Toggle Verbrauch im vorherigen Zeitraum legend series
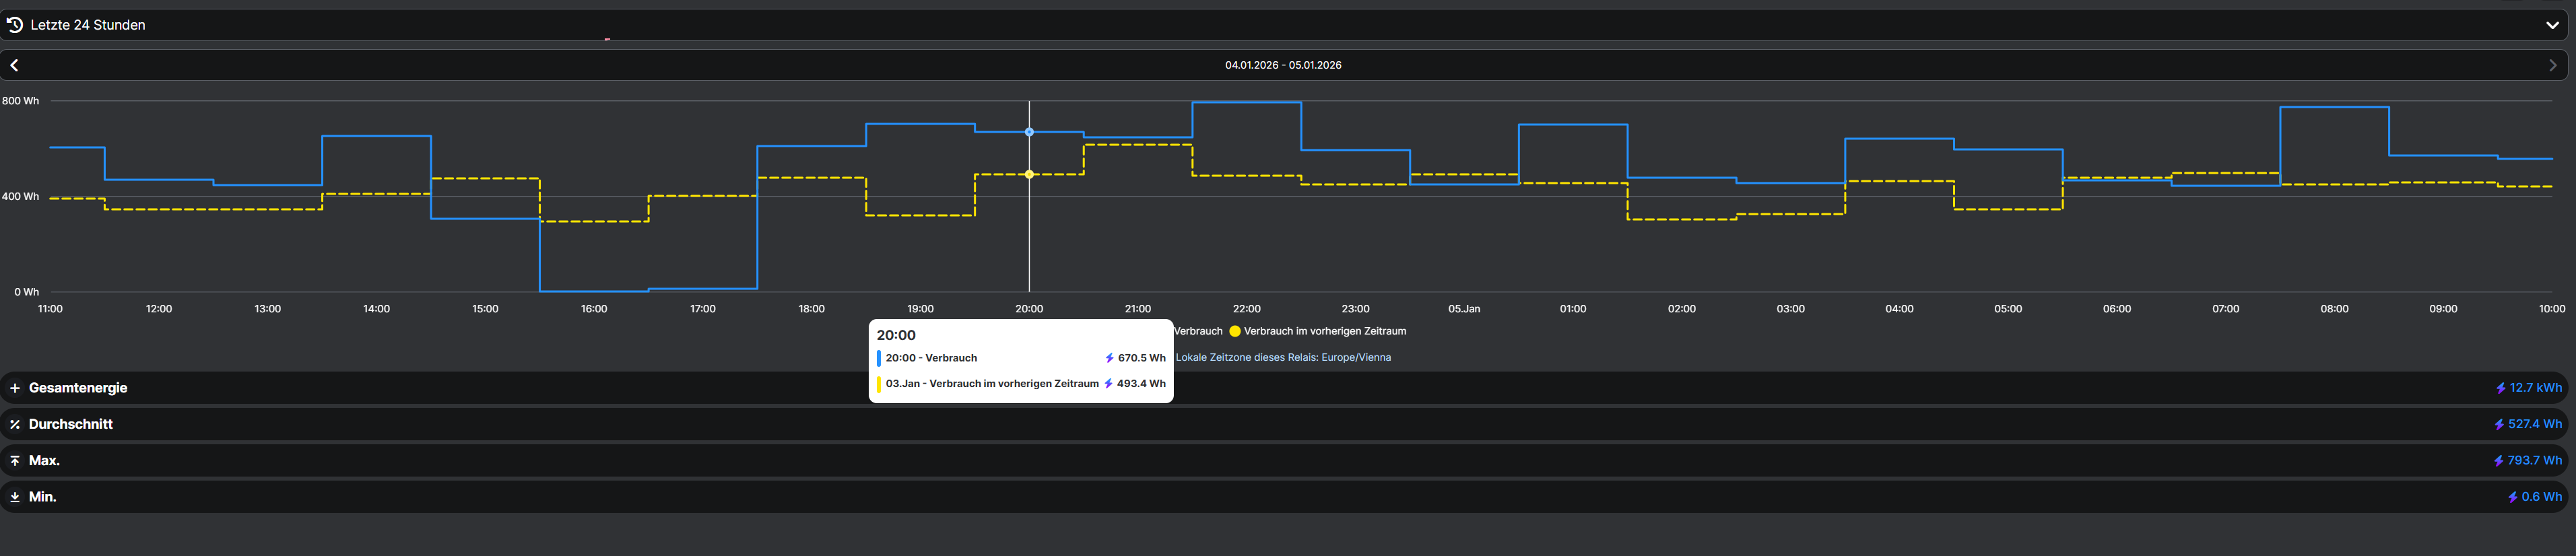This screenshot has width=2576, height=556. tap(1324, 331)
